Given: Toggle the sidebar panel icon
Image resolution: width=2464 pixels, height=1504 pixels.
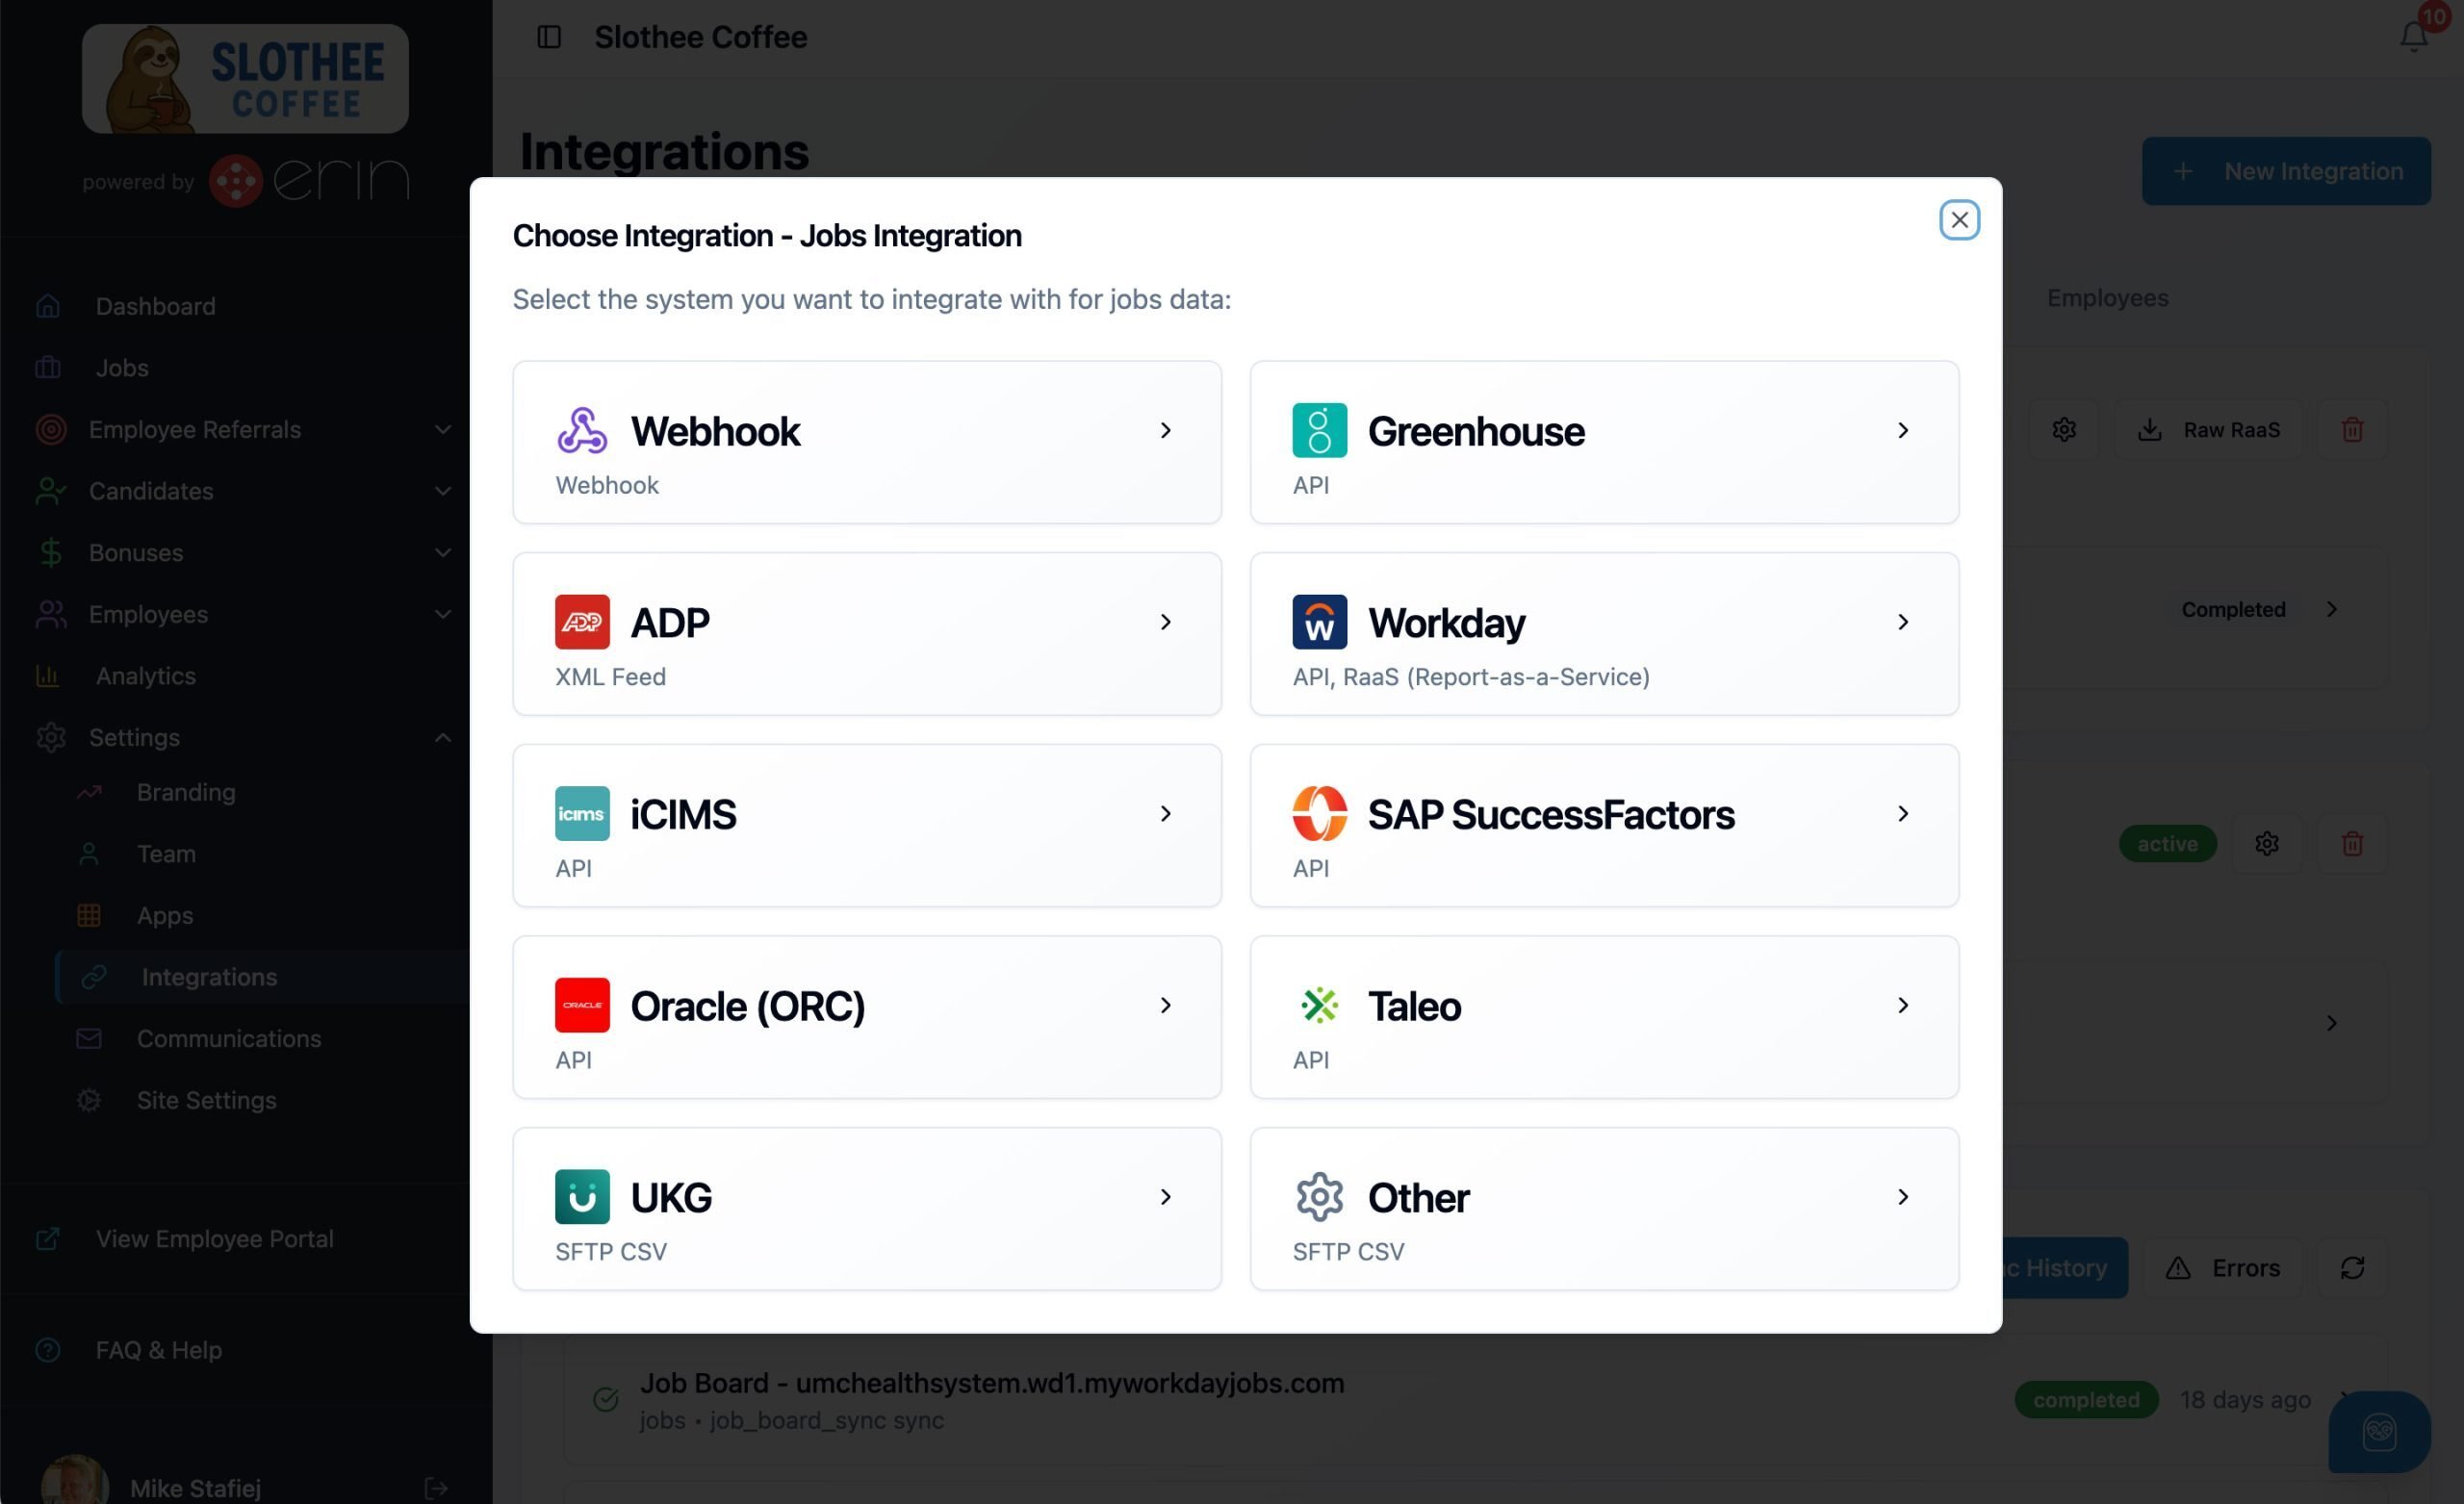Looking at the screenshot, I should [549, 37].
